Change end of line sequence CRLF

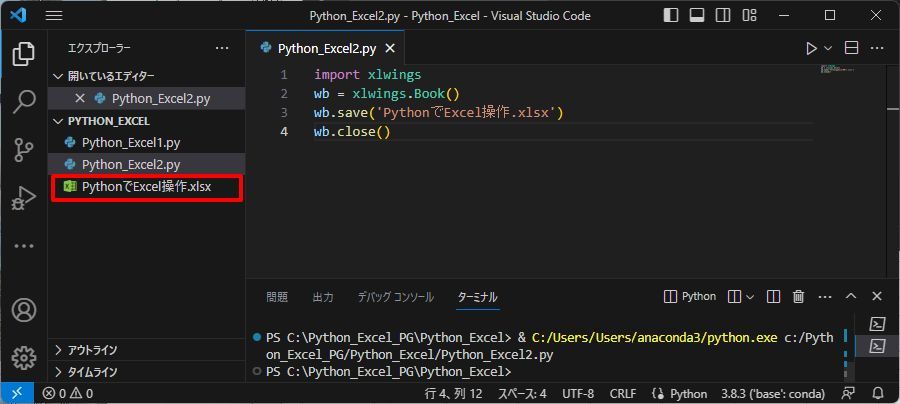pos(623,394)
